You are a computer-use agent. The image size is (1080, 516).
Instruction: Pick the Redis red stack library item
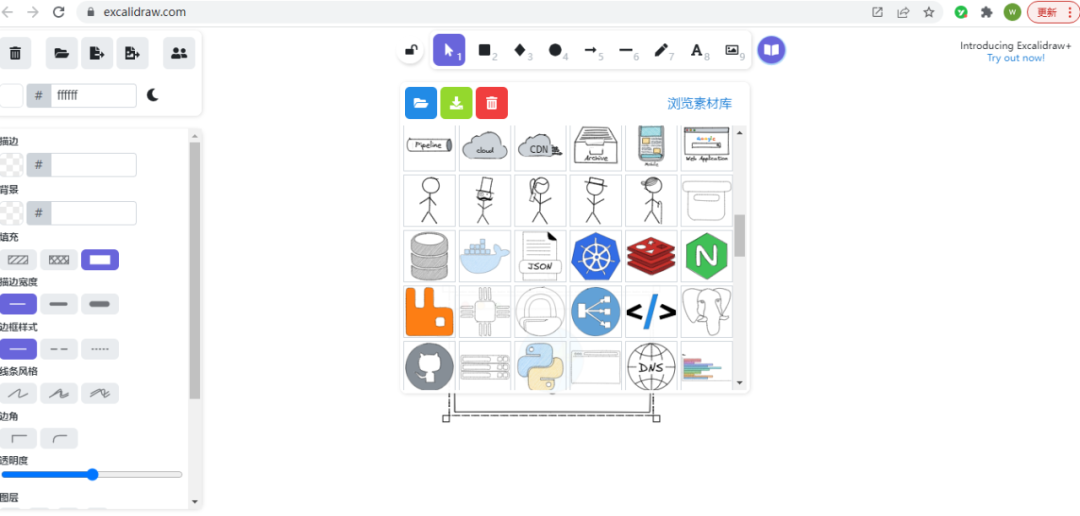click(x=651, y=256)
